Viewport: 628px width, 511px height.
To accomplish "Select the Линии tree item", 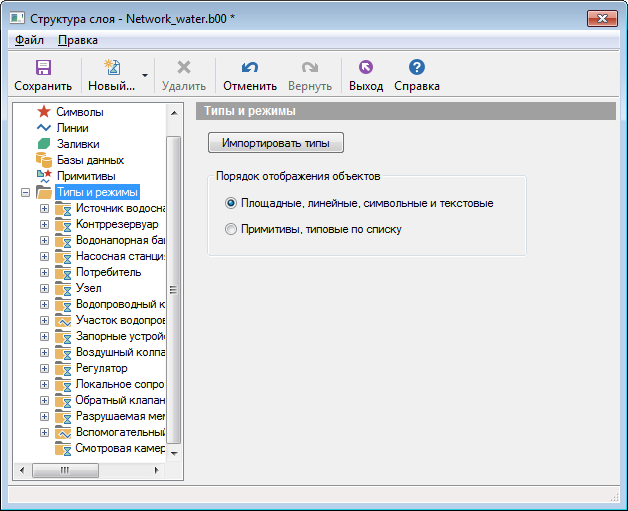I will [72, 128].
